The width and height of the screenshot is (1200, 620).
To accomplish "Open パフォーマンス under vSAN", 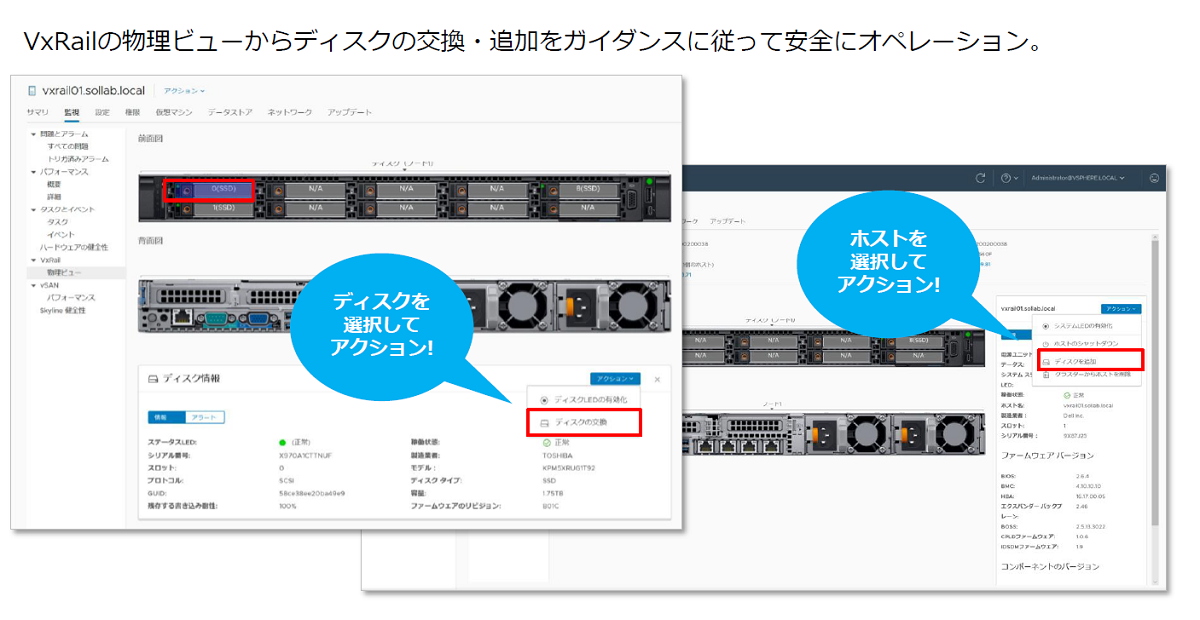I will (71, 297).
